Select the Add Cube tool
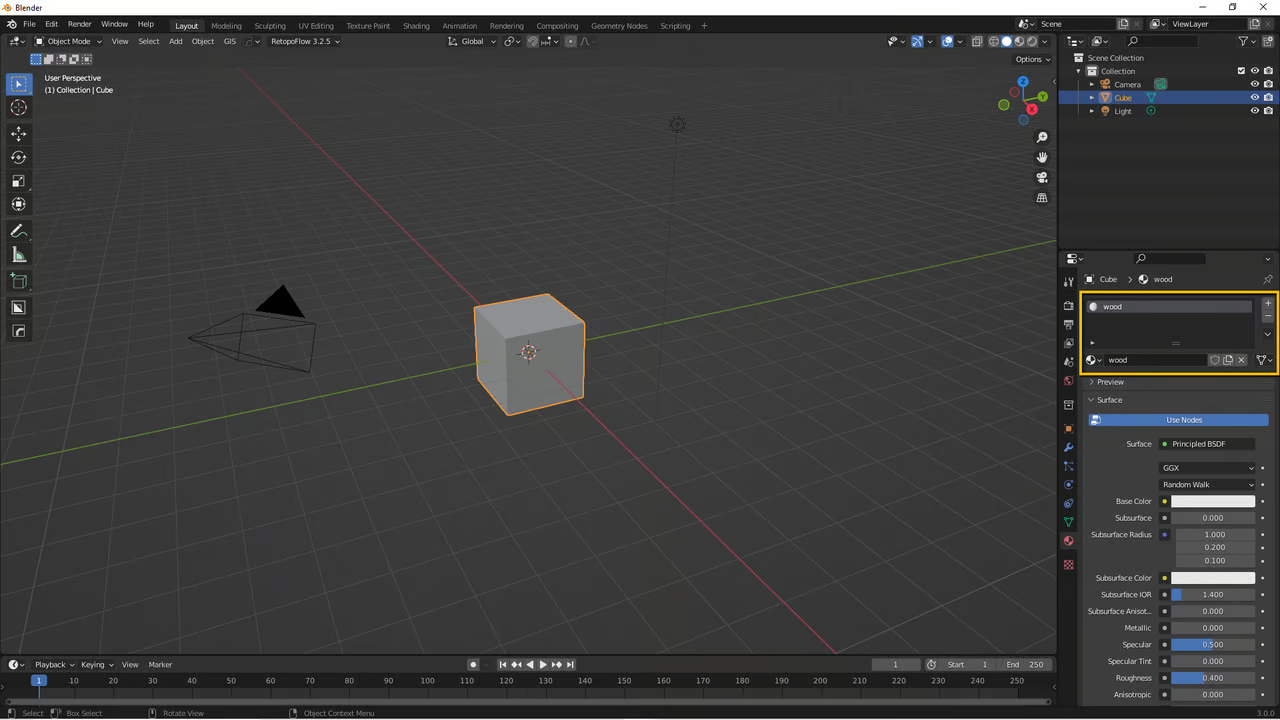Image resolution: width=1280 pixels, height=720 pixels. coord(18,280)
